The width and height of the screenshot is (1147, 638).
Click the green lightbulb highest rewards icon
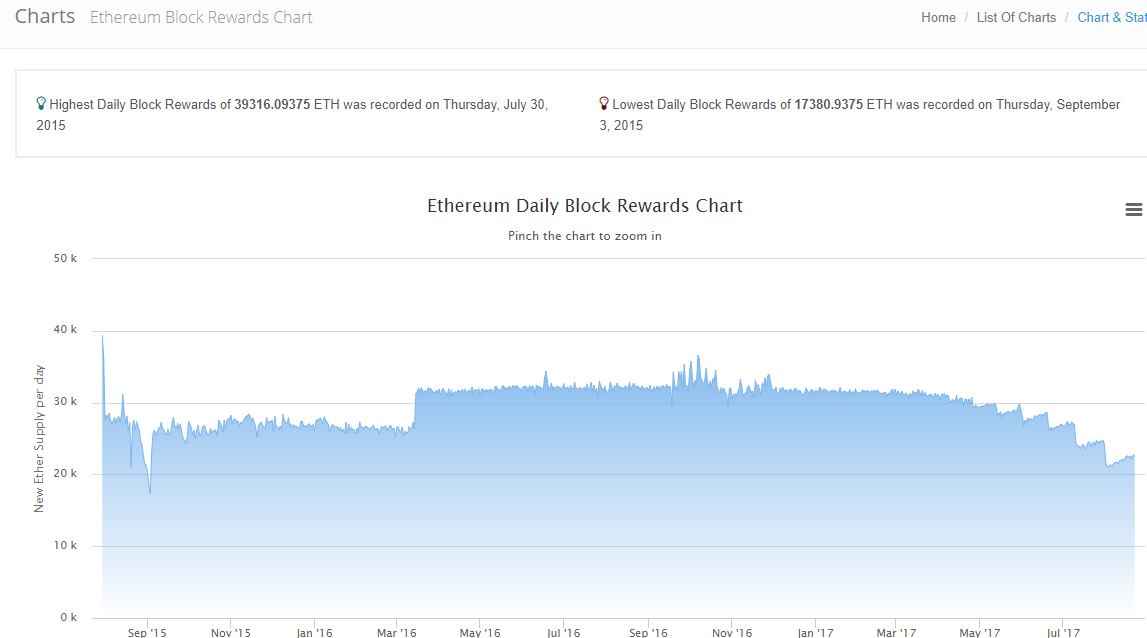pyautogui.click(x=41, y=104)
